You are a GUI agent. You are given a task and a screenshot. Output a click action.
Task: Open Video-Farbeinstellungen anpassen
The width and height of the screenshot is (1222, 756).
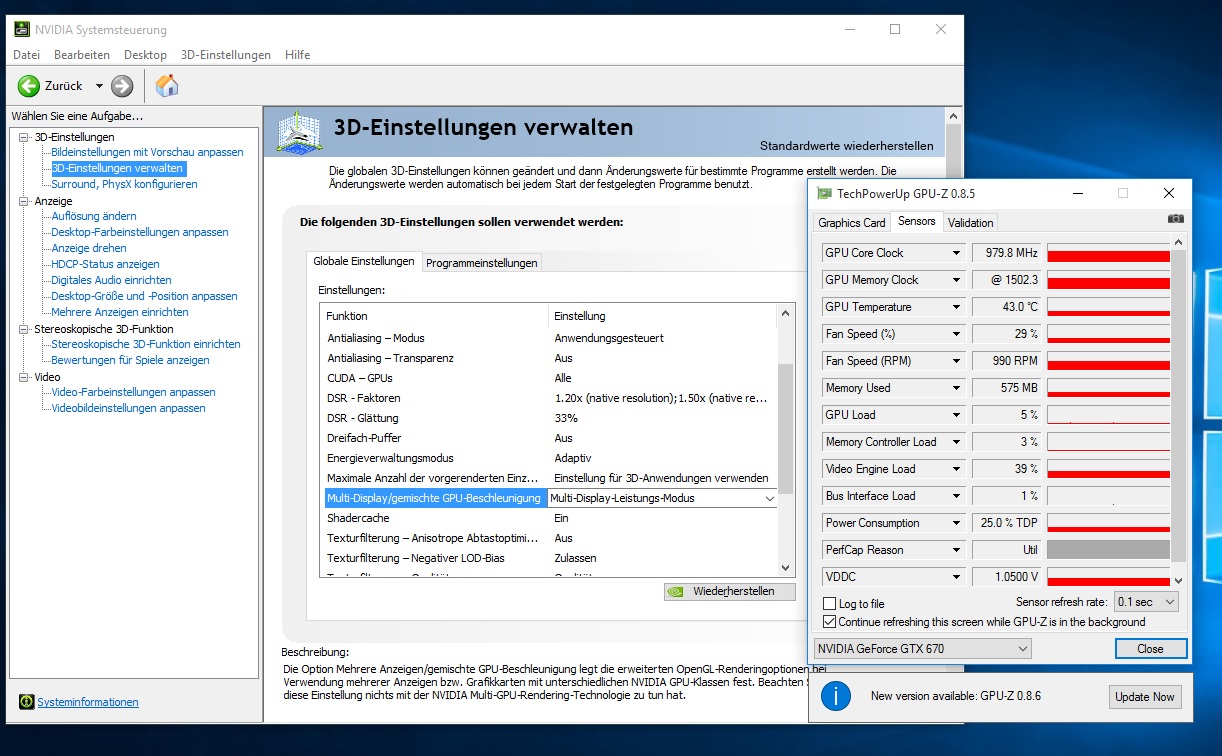(133, 392)
